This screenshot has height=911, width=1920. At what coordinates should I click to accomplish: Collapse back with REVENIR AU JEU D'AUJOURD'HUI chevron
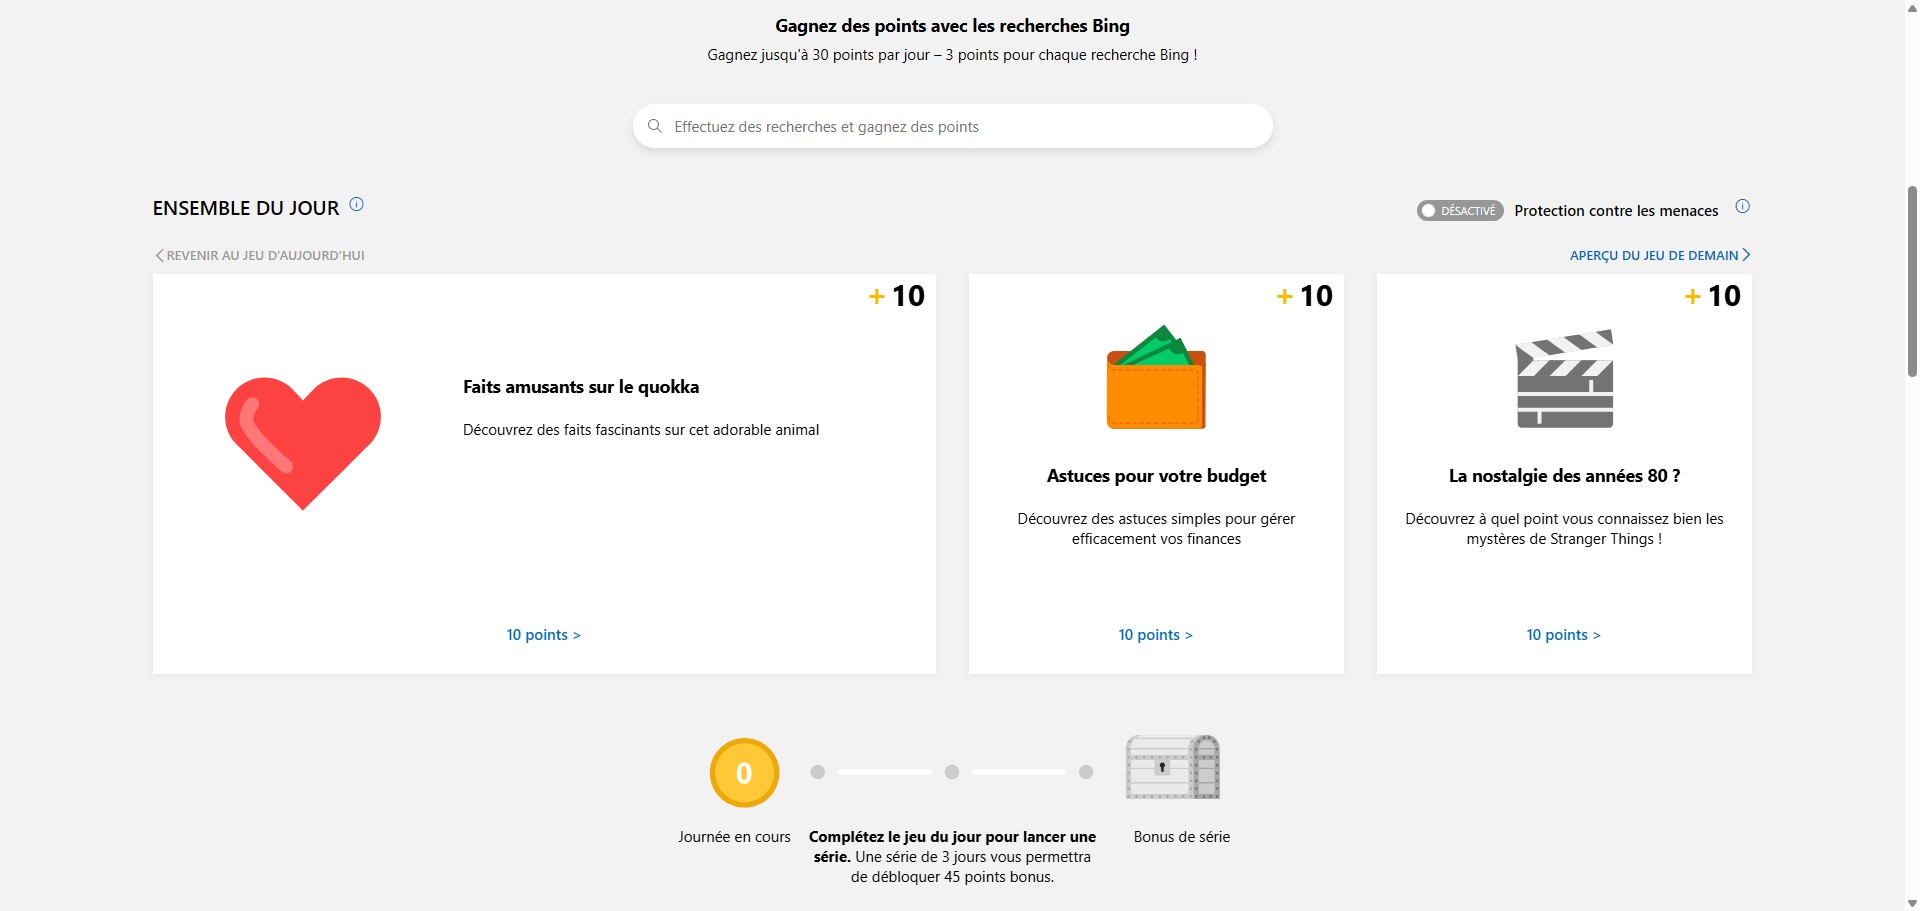coord(158,255)
